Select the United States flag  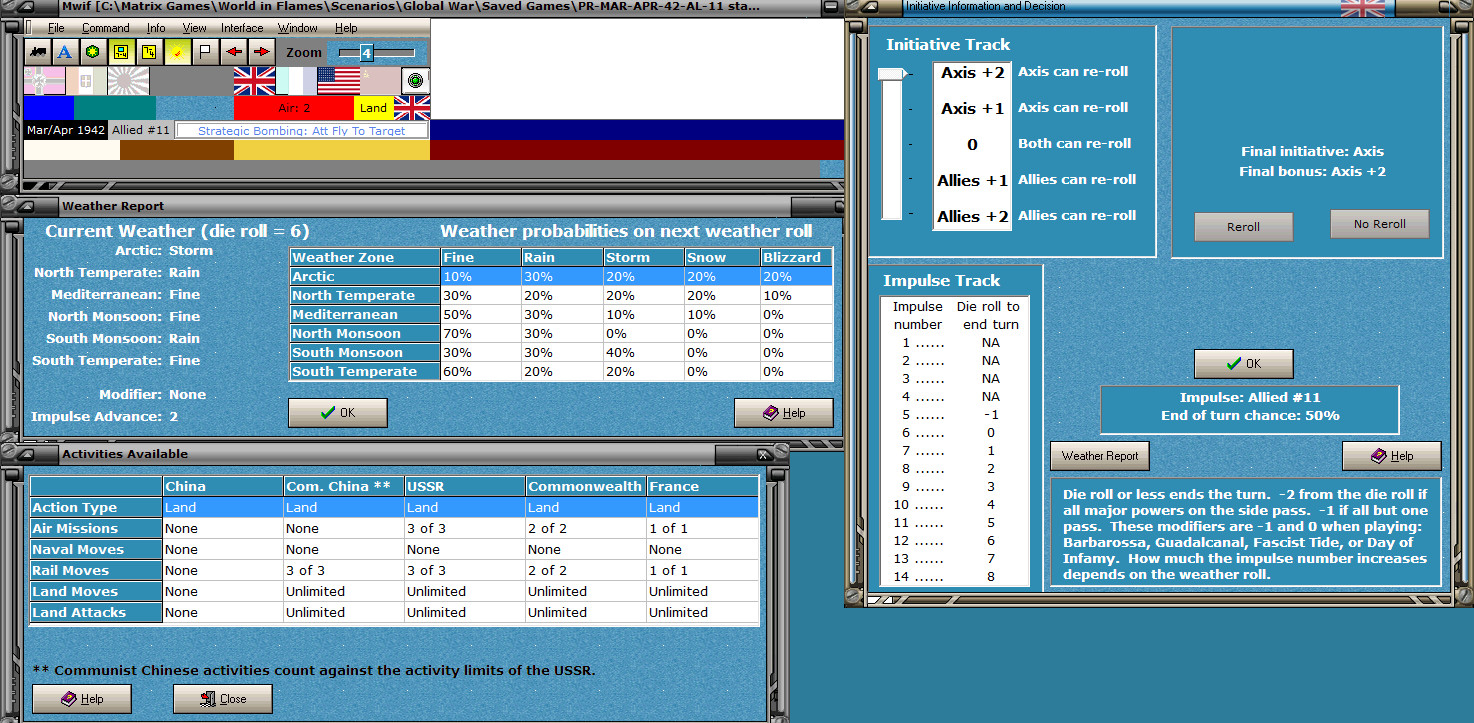pyautogui.click(x=338, y=81)
